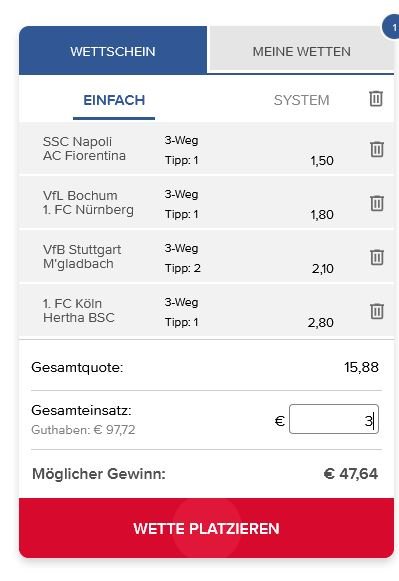Screen dimensions: 399x581
Task: Switch to the Wettschein tab
Action: click(x=113, y=50)
